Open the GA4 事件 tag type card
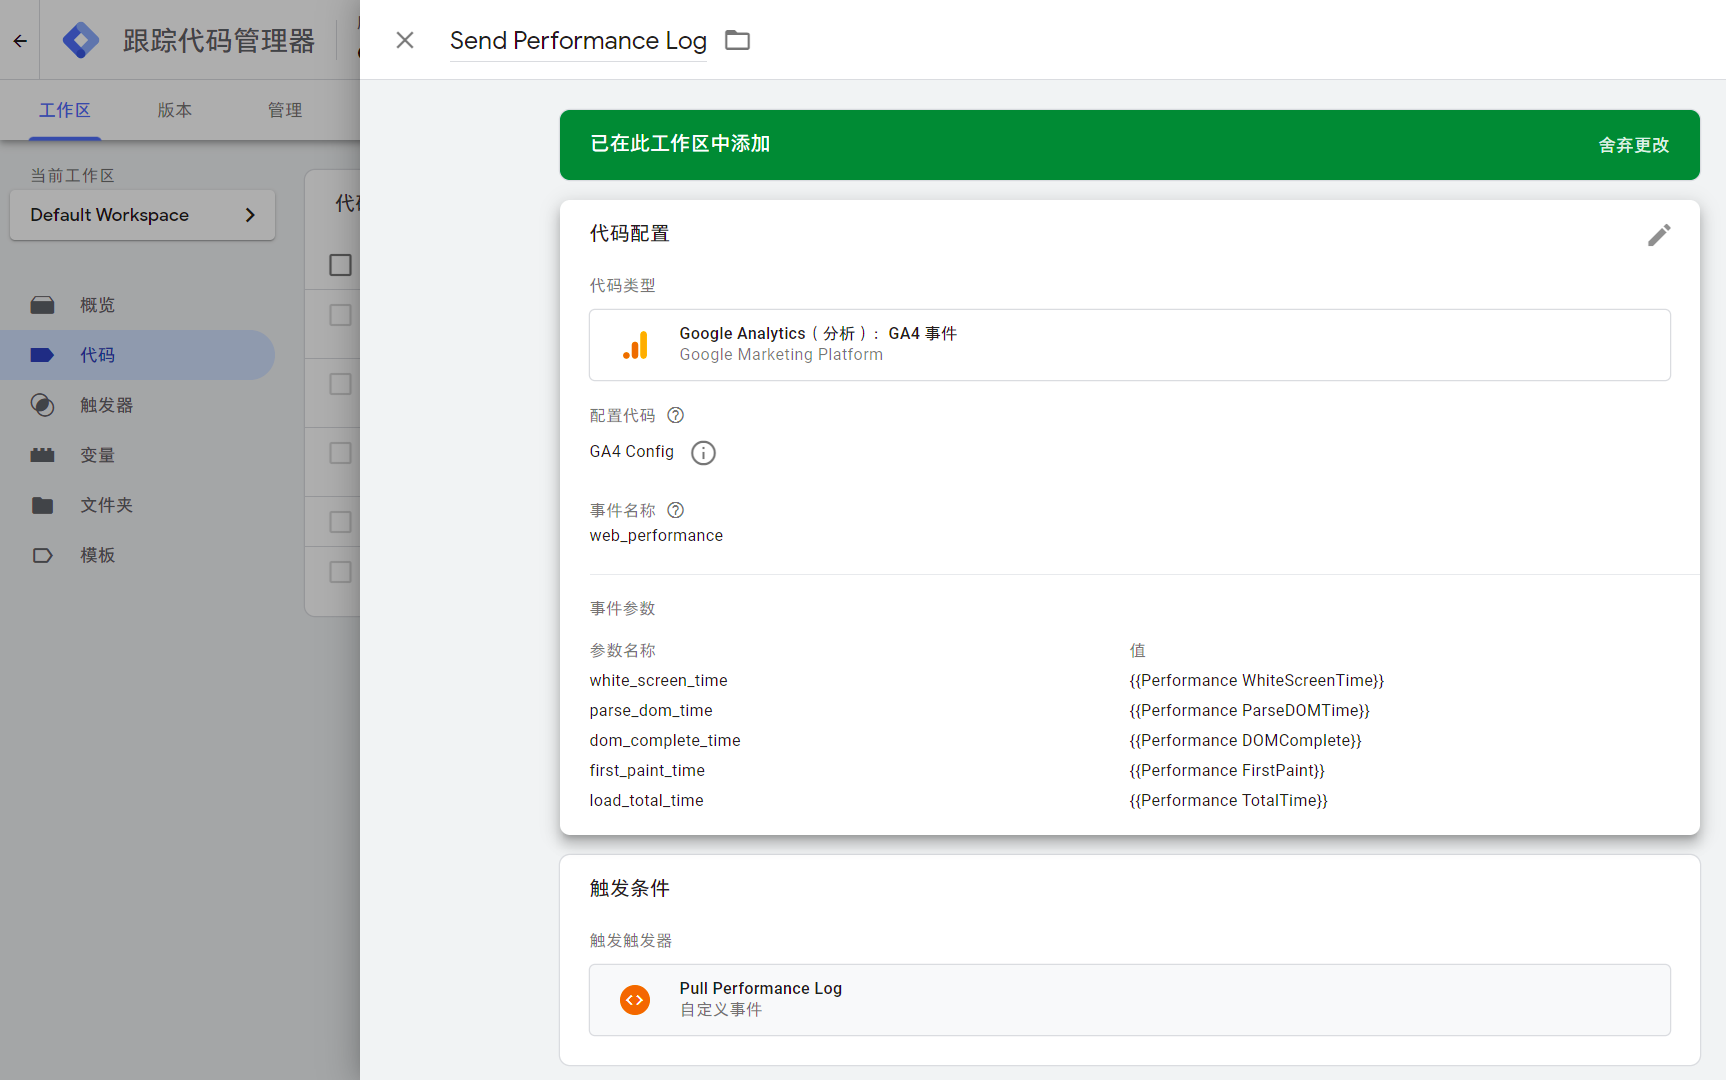 1130,345
